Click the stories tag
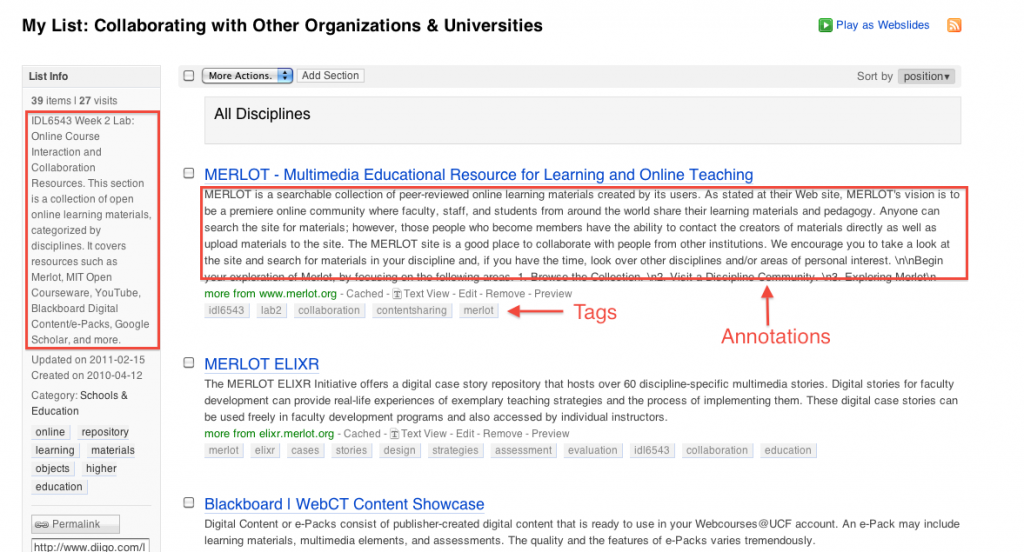 click(x=351, y=451)
